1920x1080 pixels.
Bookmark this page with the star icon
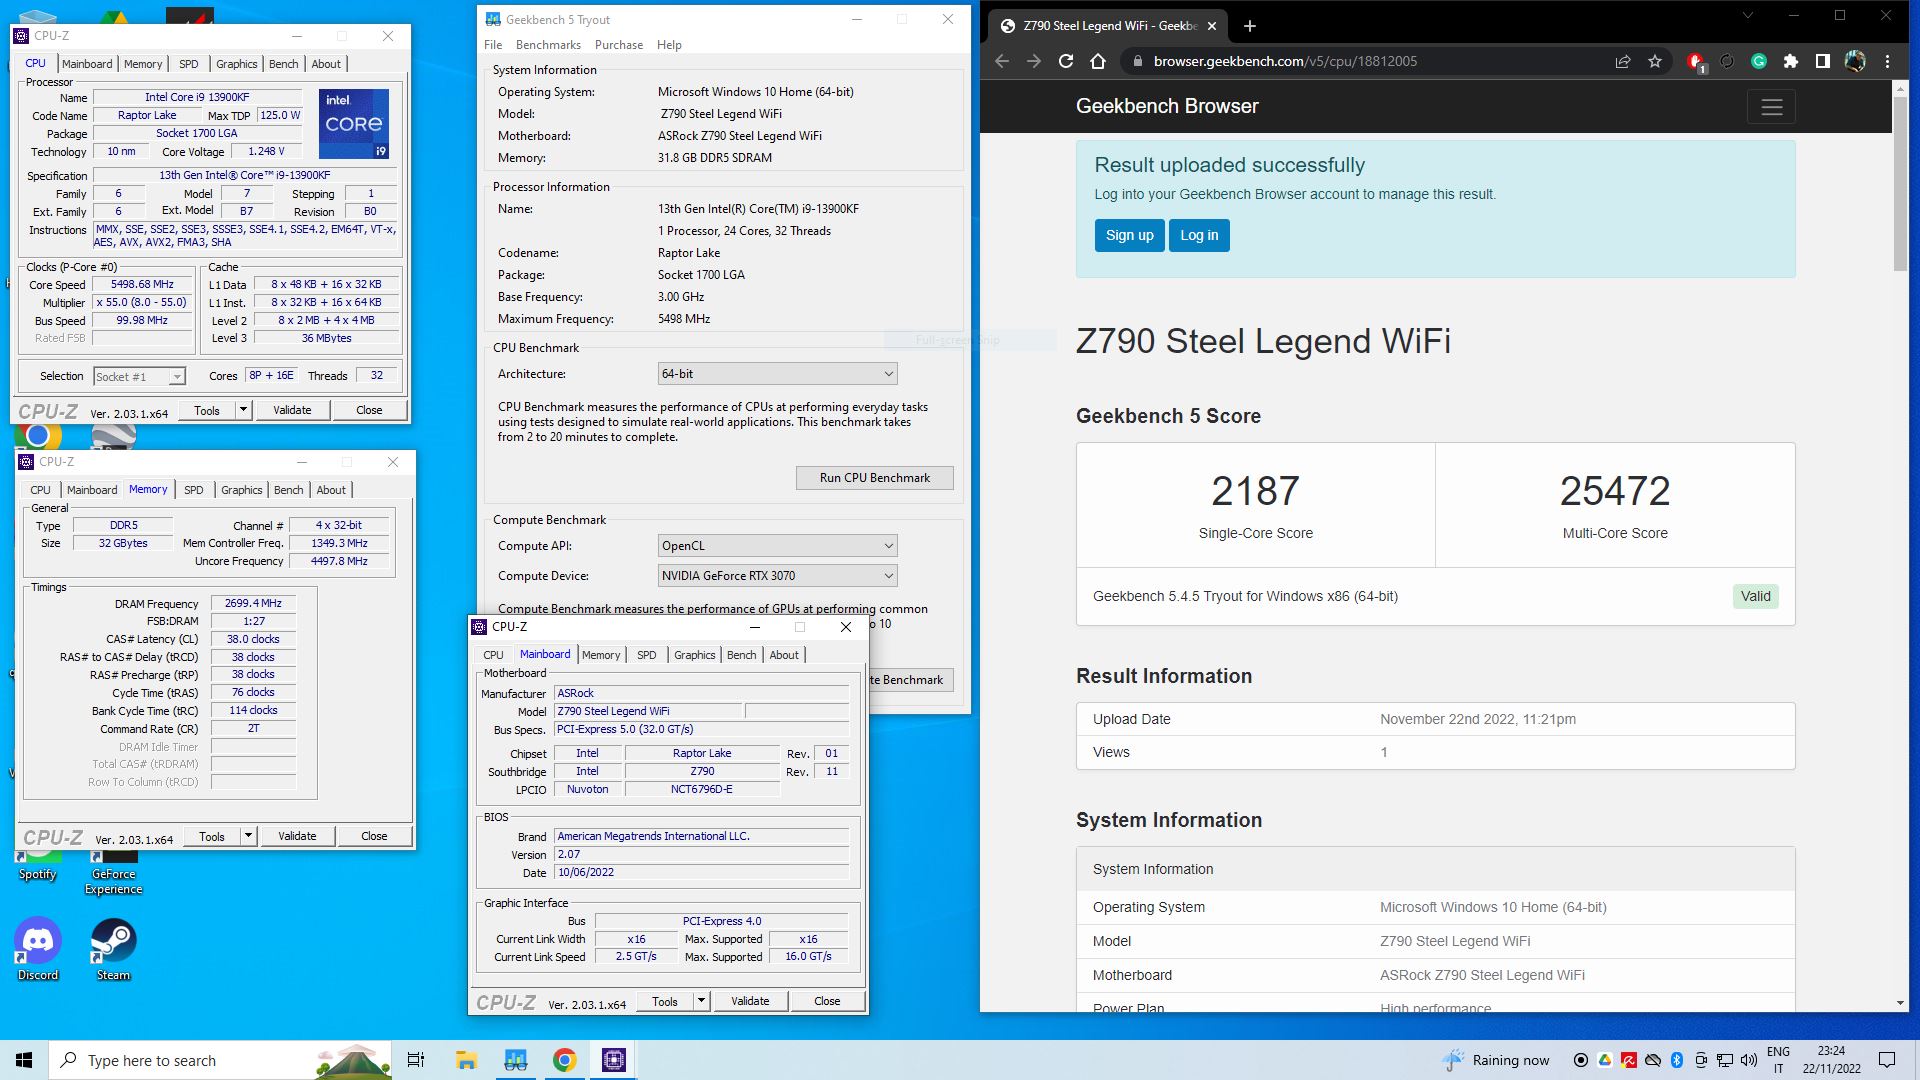[1655, 61]
